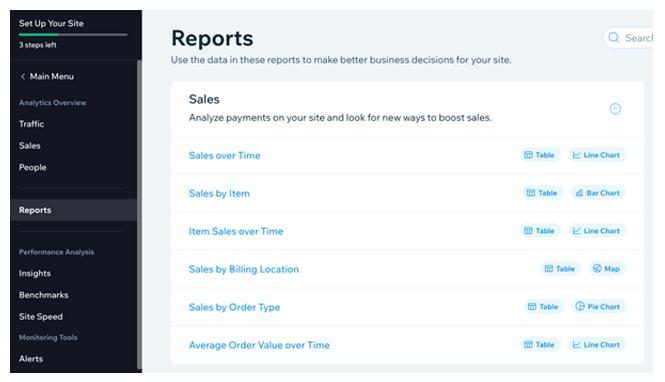This screenshot has height=382, width=665.
Task: Collapse the Sales reports section
Action: [615, 109]
